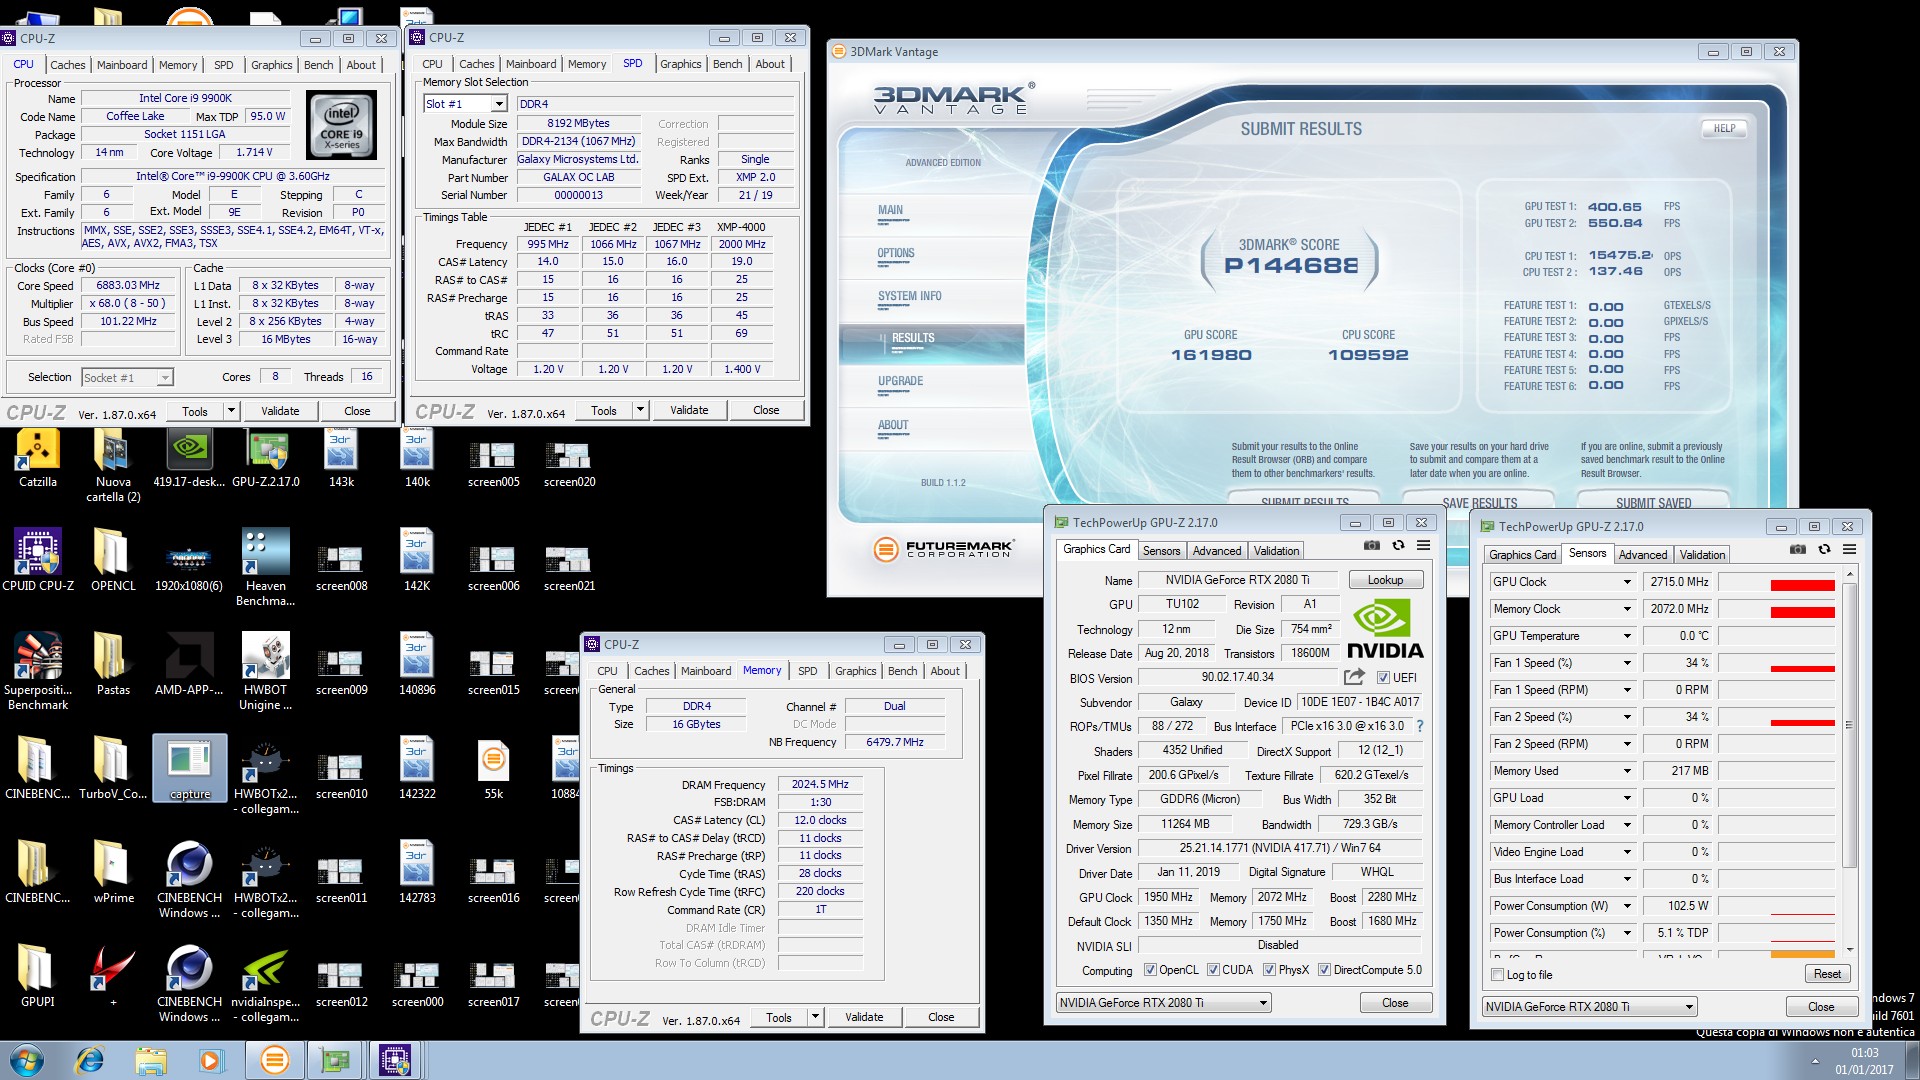Click the BIOS share/export icon in GPU-Z
Image resolution: width=1920 pixels, height=1080 pixels.
point(1354,677)
